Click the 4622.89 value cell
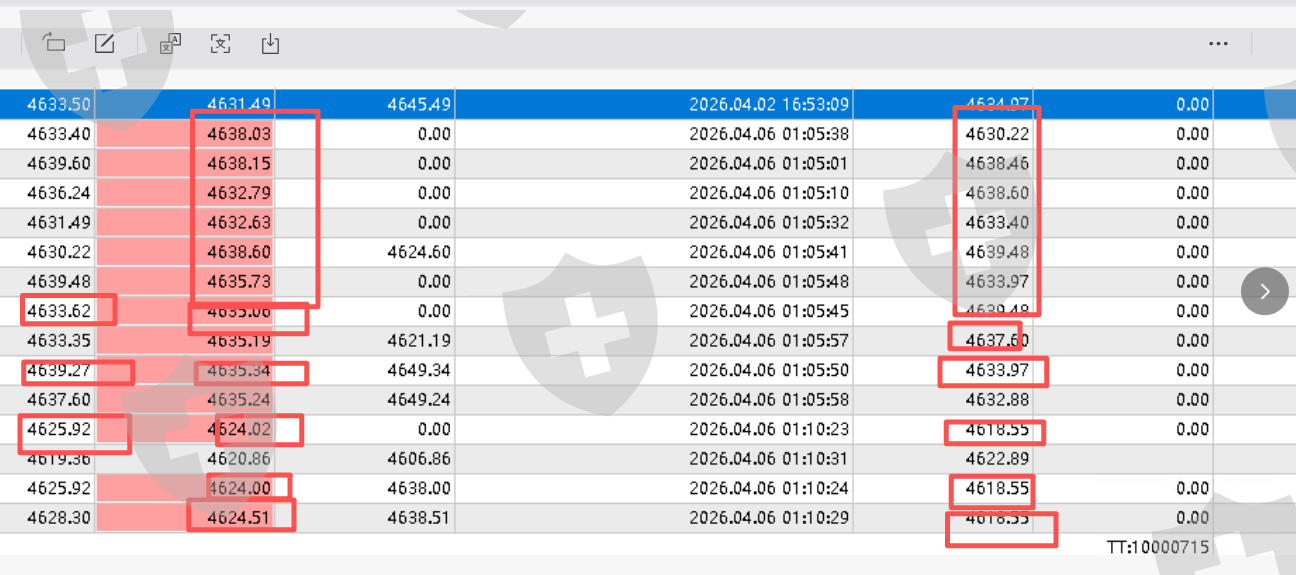The image size is (1296, 575). pyautogui.click(x=997, y=459)
